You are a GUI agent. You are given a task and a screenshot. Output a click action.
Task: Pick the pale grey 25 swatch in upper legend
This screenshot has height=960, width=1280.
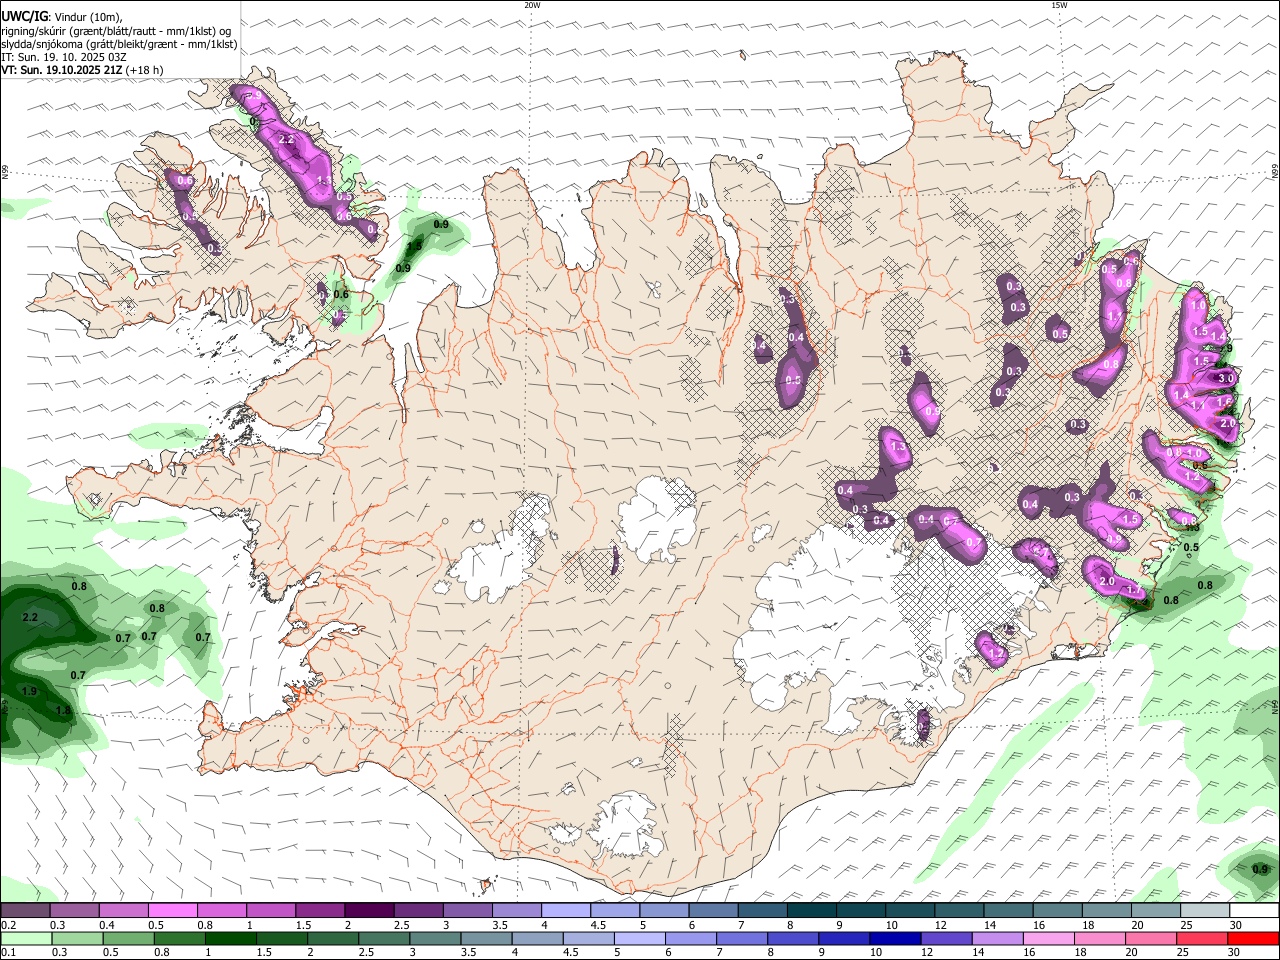click(1204, 911)
